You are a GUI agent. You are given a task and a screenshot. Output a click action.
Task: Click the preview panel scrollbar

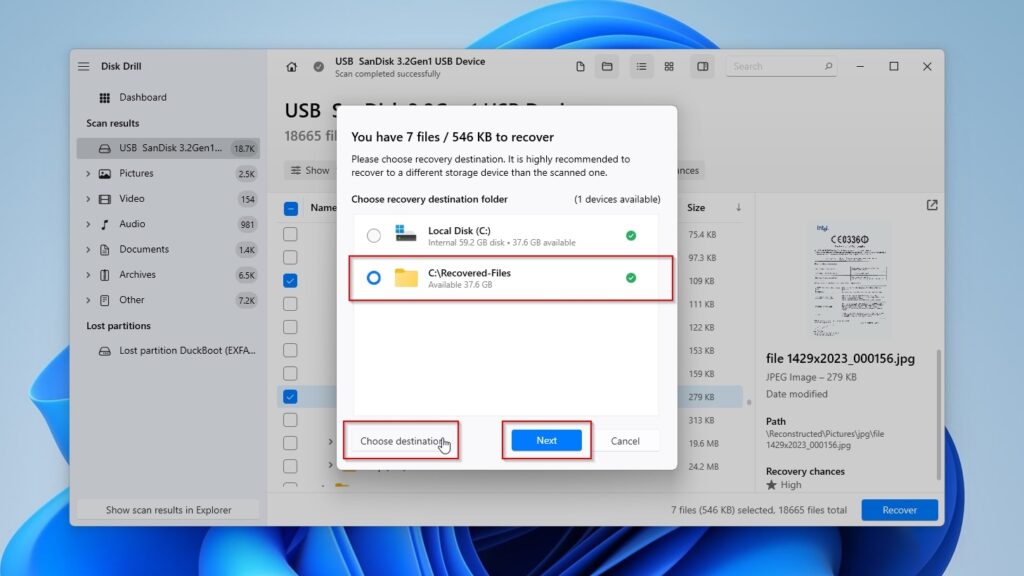click(938, 415)
